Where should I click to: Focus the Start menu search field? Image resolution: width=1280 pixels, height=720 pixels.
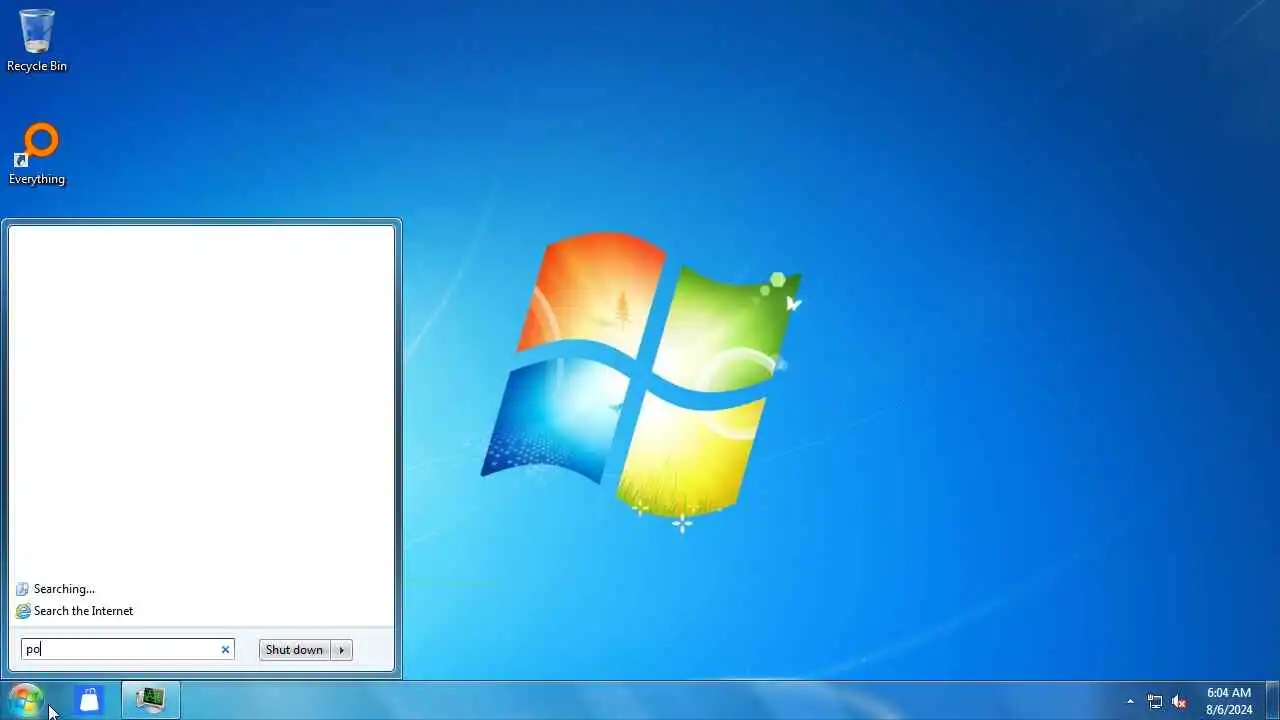point(127,649)
